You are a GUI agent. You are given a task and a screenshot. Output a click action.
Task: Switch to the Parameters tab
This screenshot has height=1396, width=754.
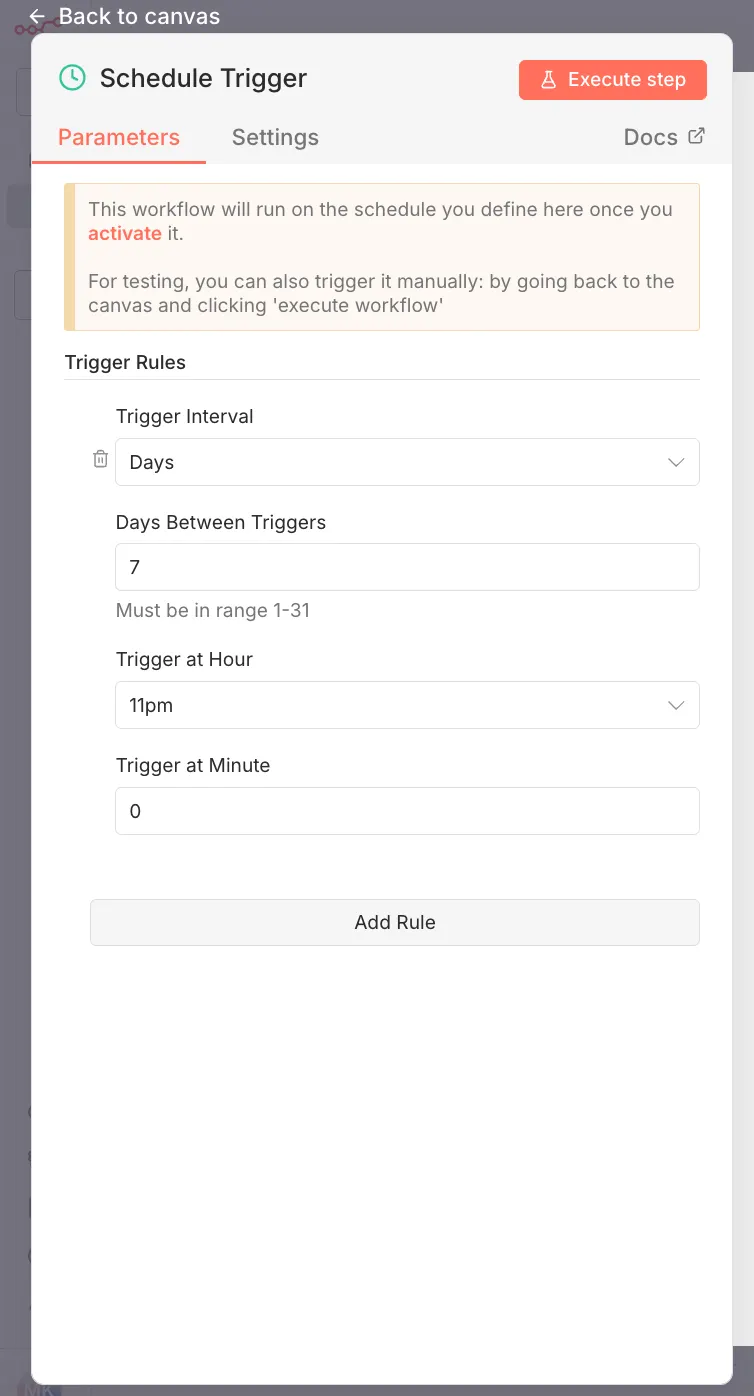(119, 138)
